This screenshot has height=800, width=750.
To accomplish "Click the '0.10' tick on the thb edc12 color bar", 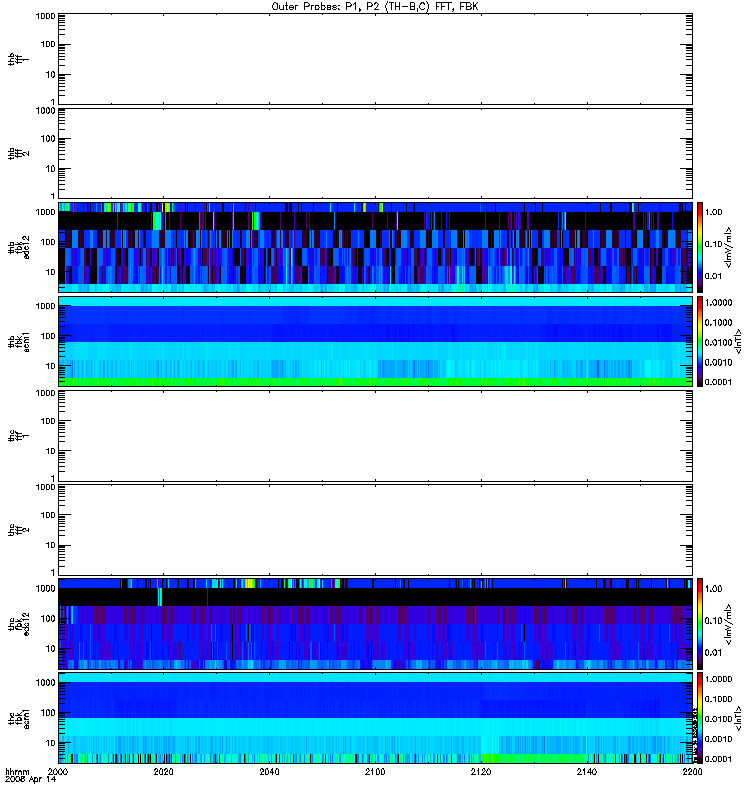I will (714, 244).
